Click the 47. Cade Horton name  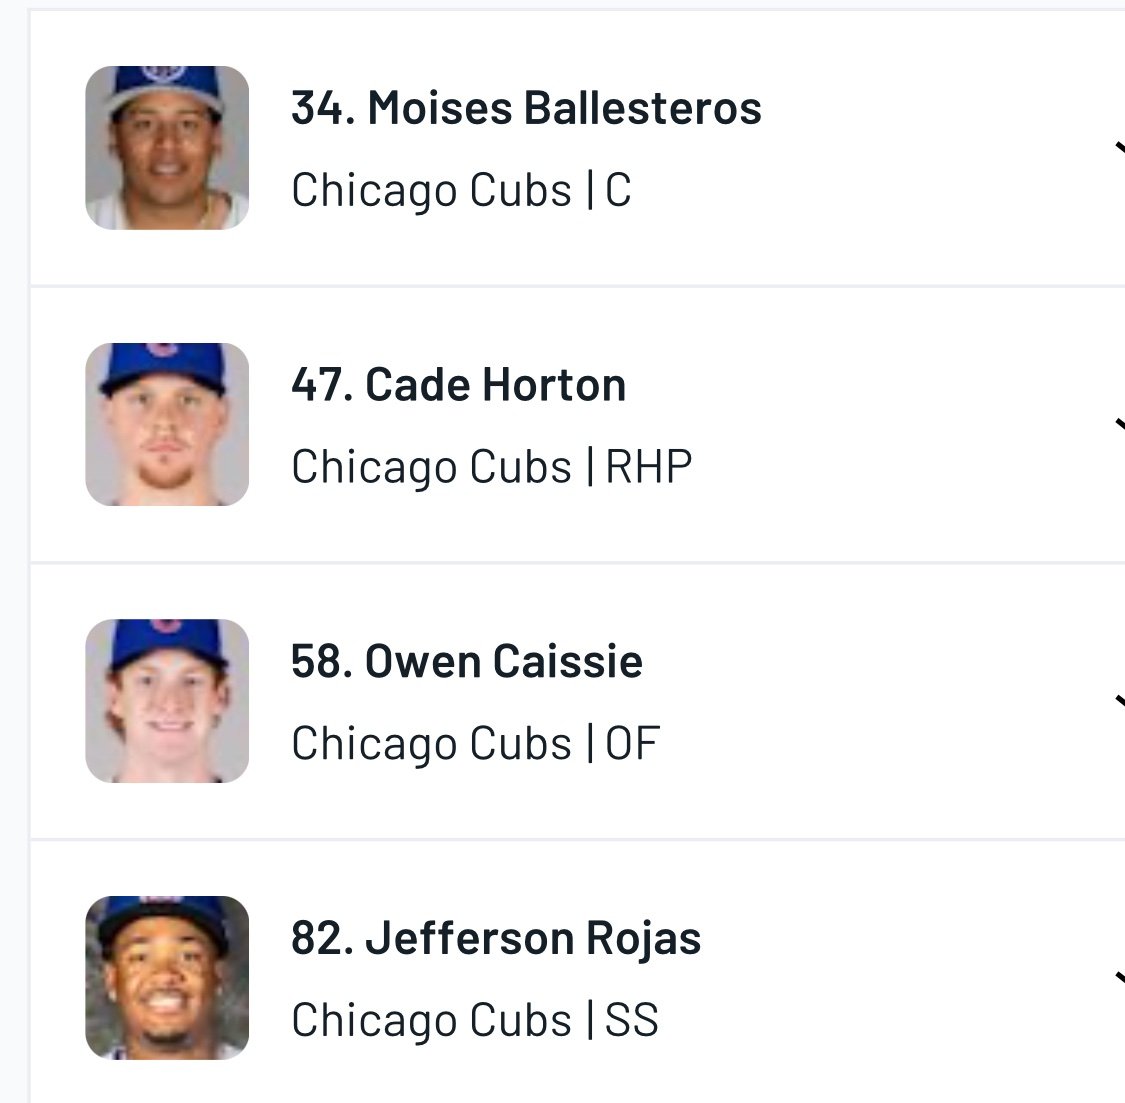(458, 385)
